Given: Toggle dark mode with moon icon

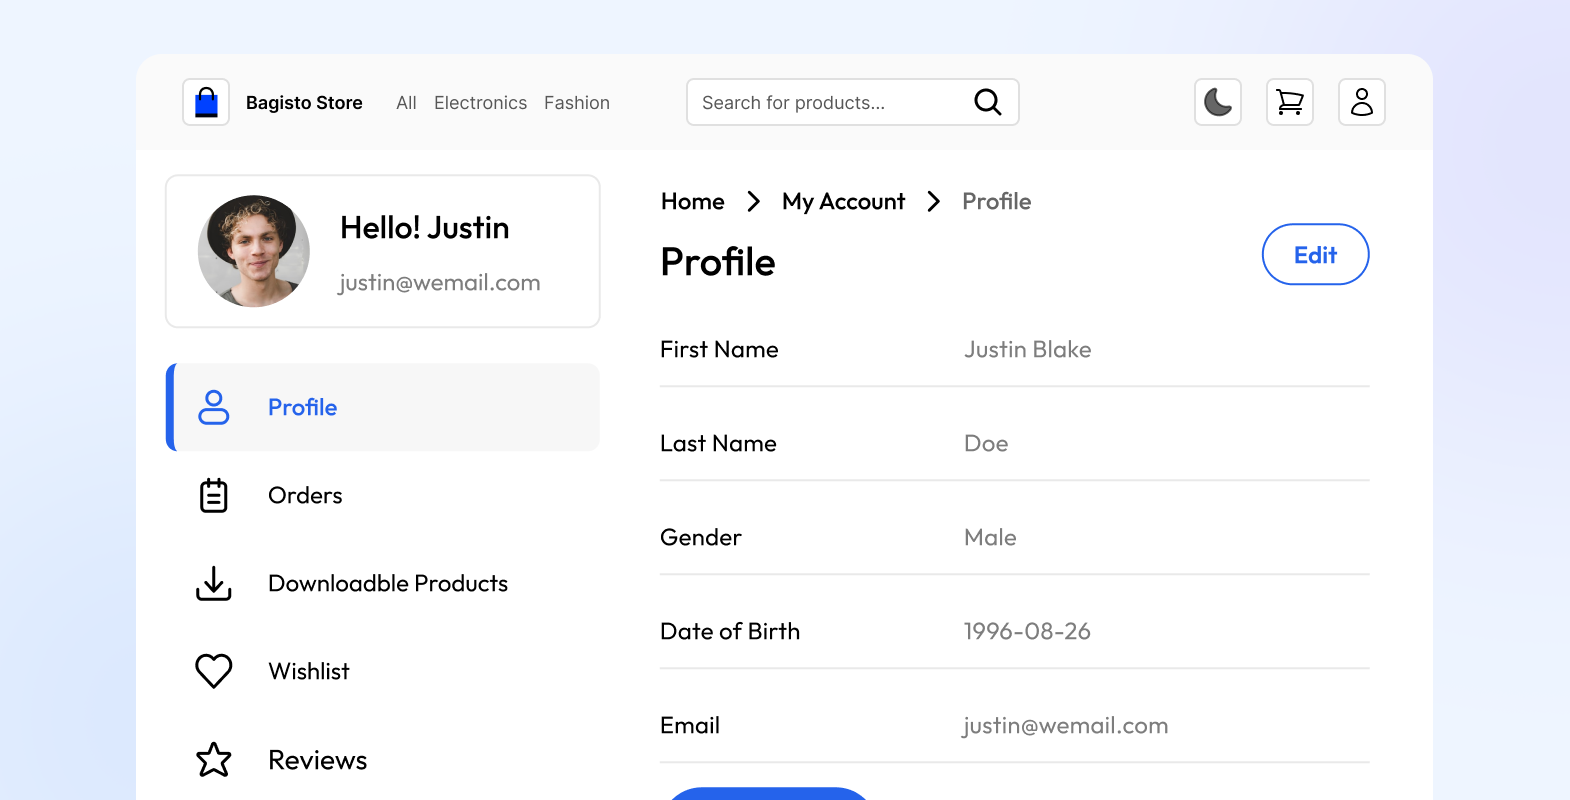Looking at the screenshot, I should click(1218, 102).
